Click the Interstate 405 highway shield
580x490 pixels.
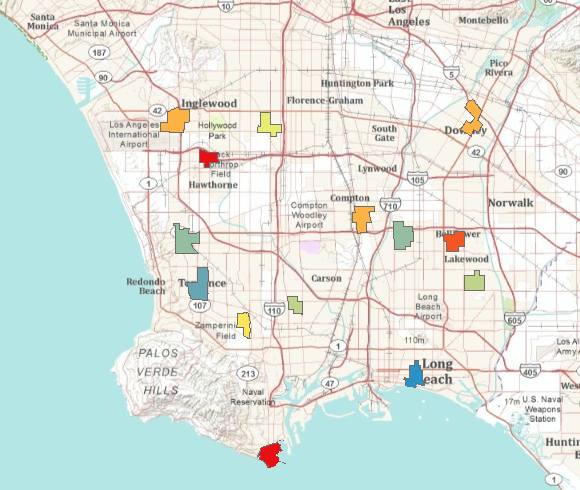530,371
